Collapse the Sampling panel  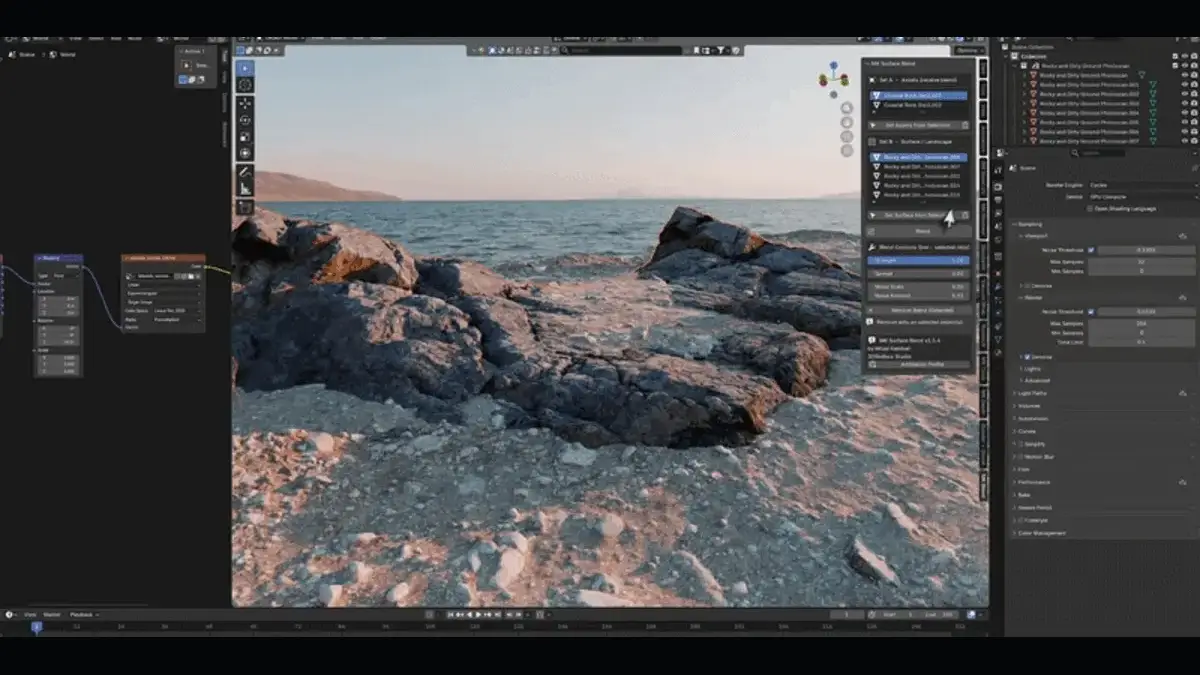1030,224
